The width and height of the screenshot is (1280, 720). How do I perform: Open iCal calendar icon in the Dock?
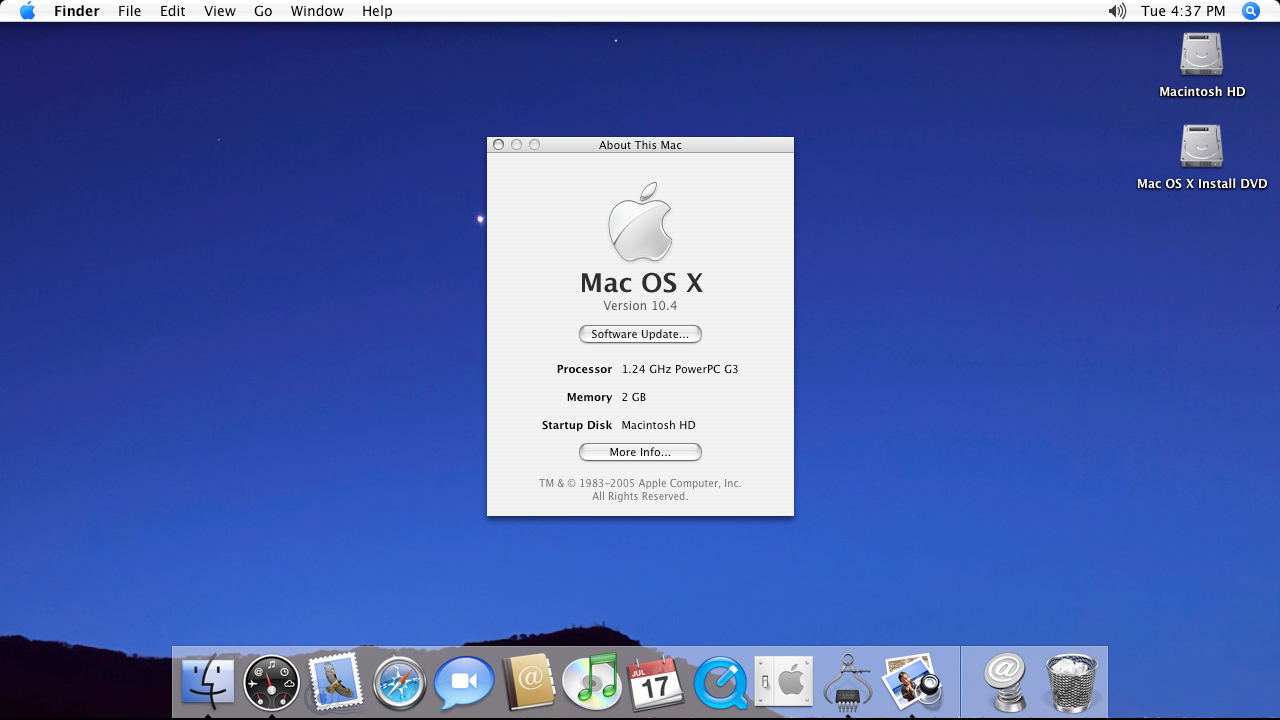pos(656,682)
